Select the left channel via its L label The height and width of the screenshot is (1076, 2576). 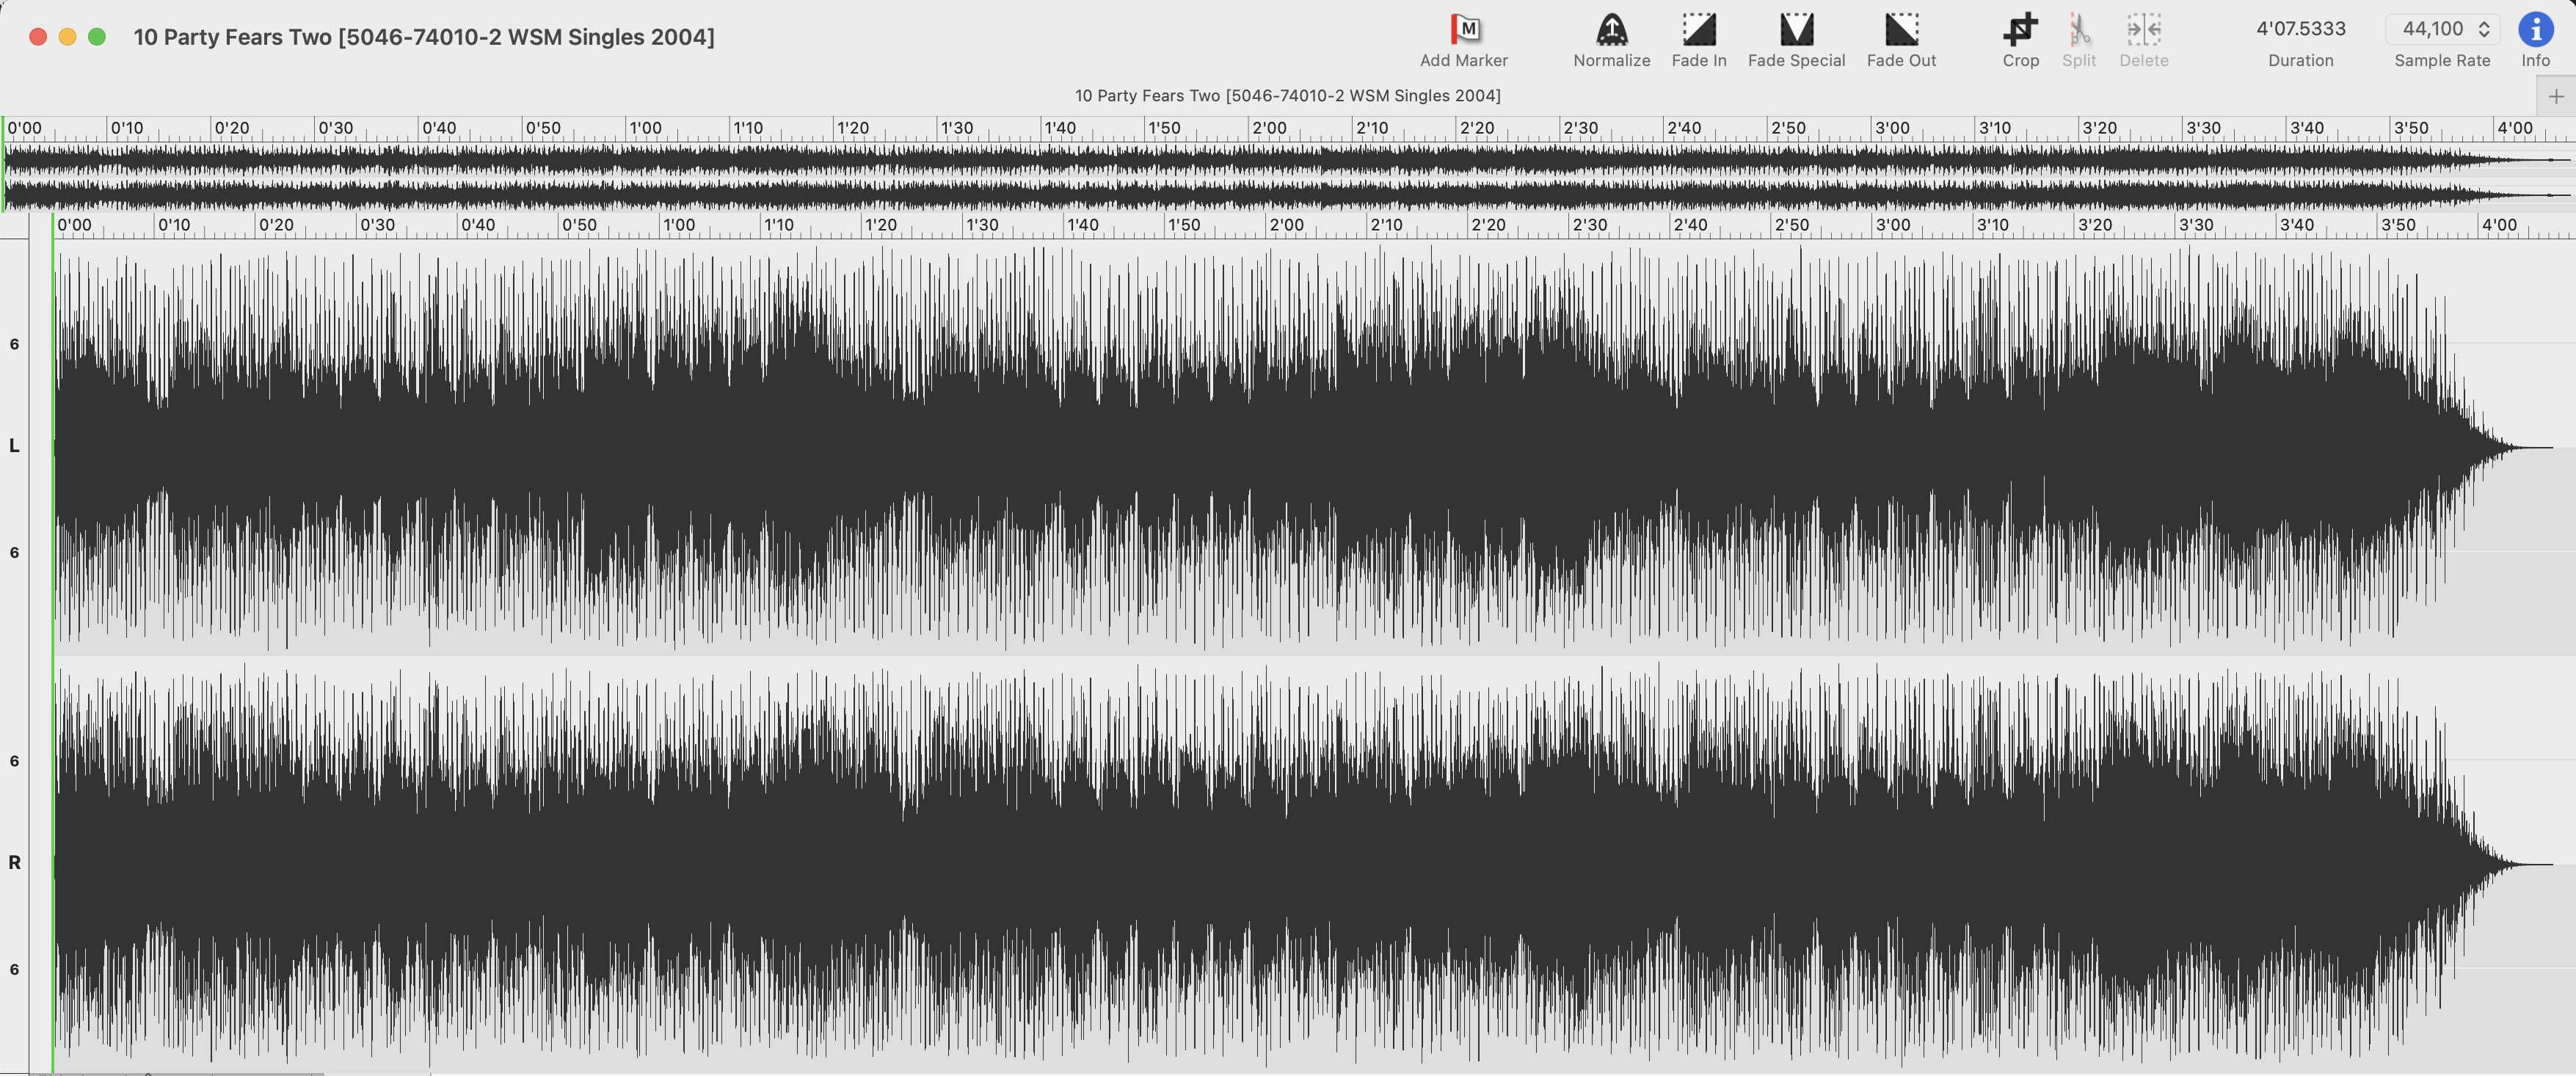tap(14, 447)
